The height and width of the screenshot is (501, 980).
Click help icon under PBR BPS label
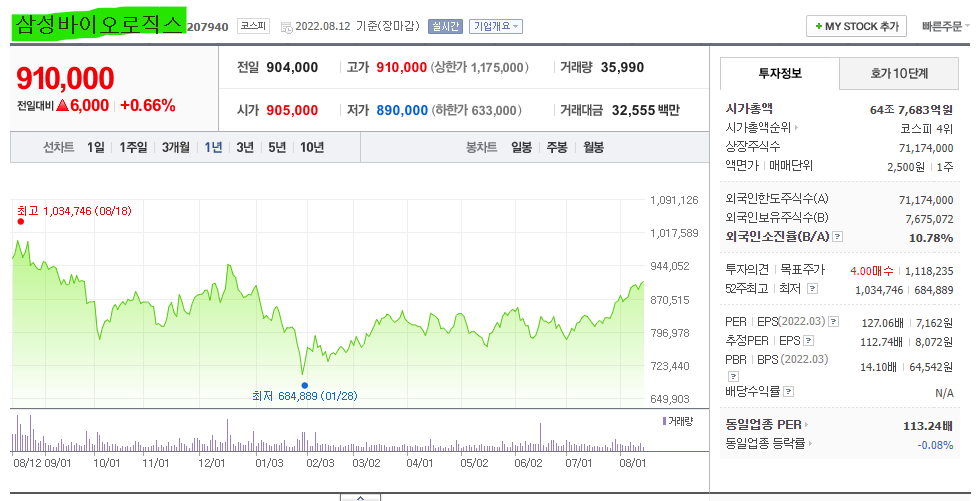(x=733, y=376)
